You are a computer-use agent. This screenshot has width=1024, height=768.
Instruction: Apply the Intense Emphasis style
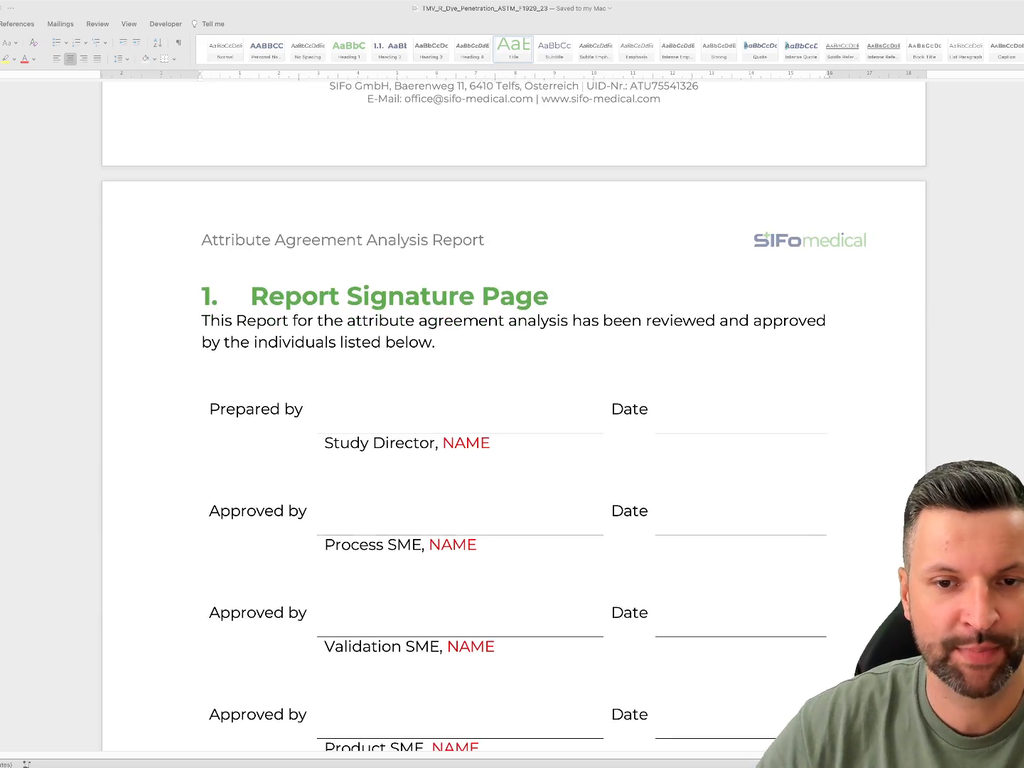(678, 50)
